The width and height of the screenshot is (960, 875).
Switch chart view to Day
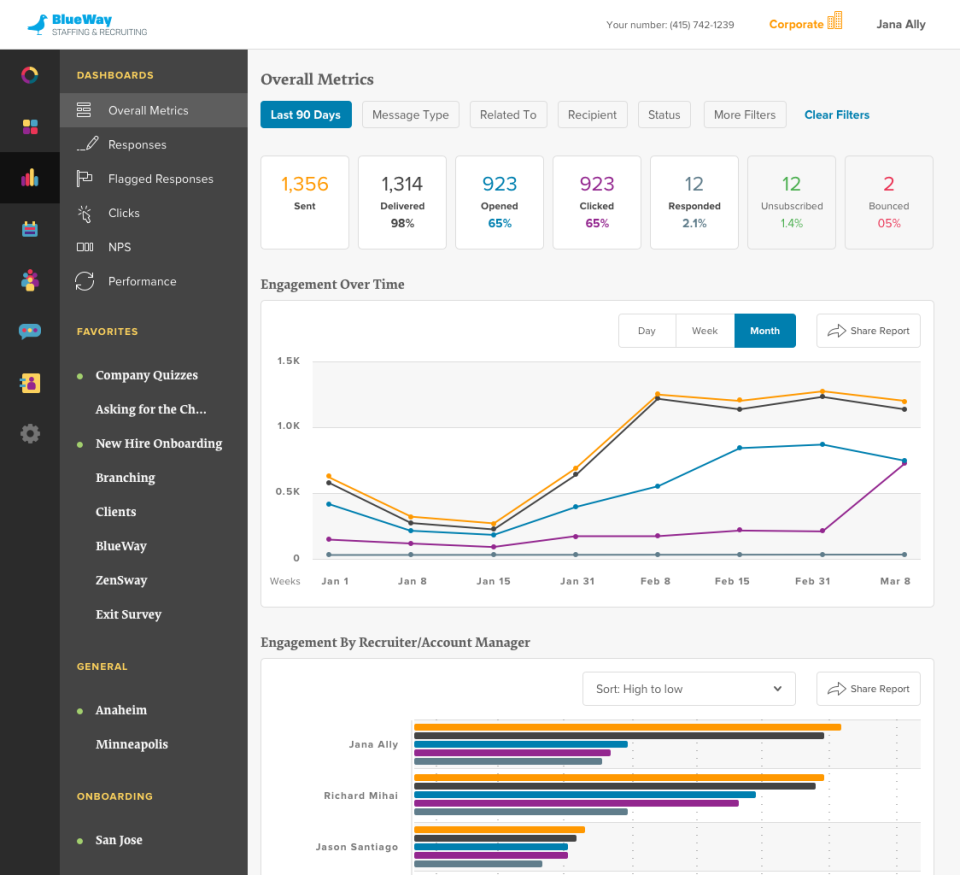point(647,331)
